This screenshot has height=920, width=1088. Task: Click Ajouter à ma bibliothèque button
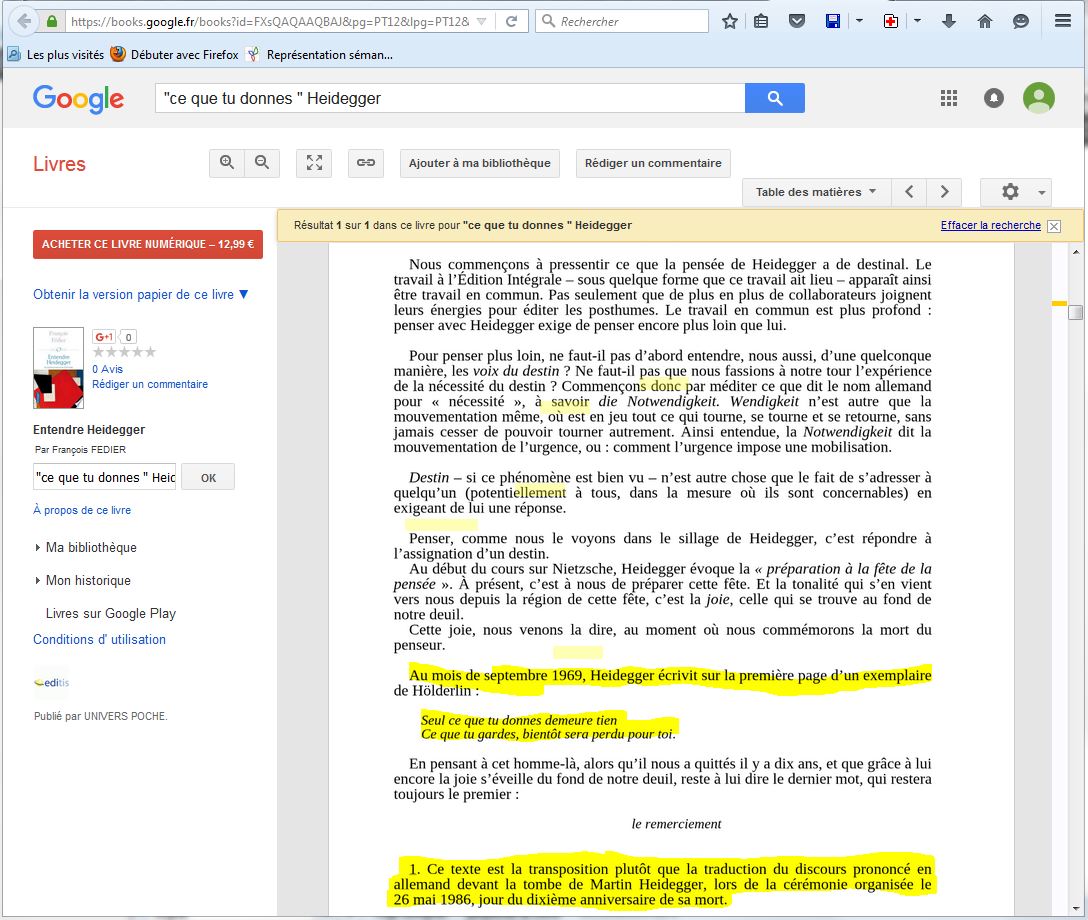(479, 163)
